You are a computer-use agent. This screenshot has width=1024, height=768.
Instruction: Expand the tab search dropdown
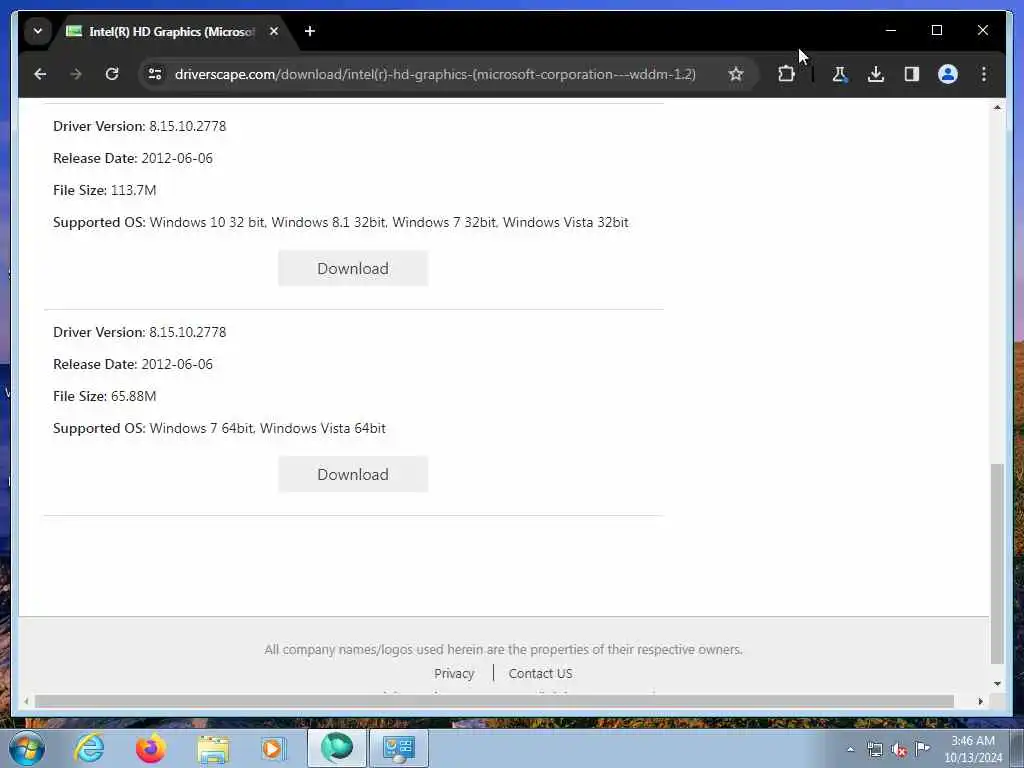(x=38, y=31)
